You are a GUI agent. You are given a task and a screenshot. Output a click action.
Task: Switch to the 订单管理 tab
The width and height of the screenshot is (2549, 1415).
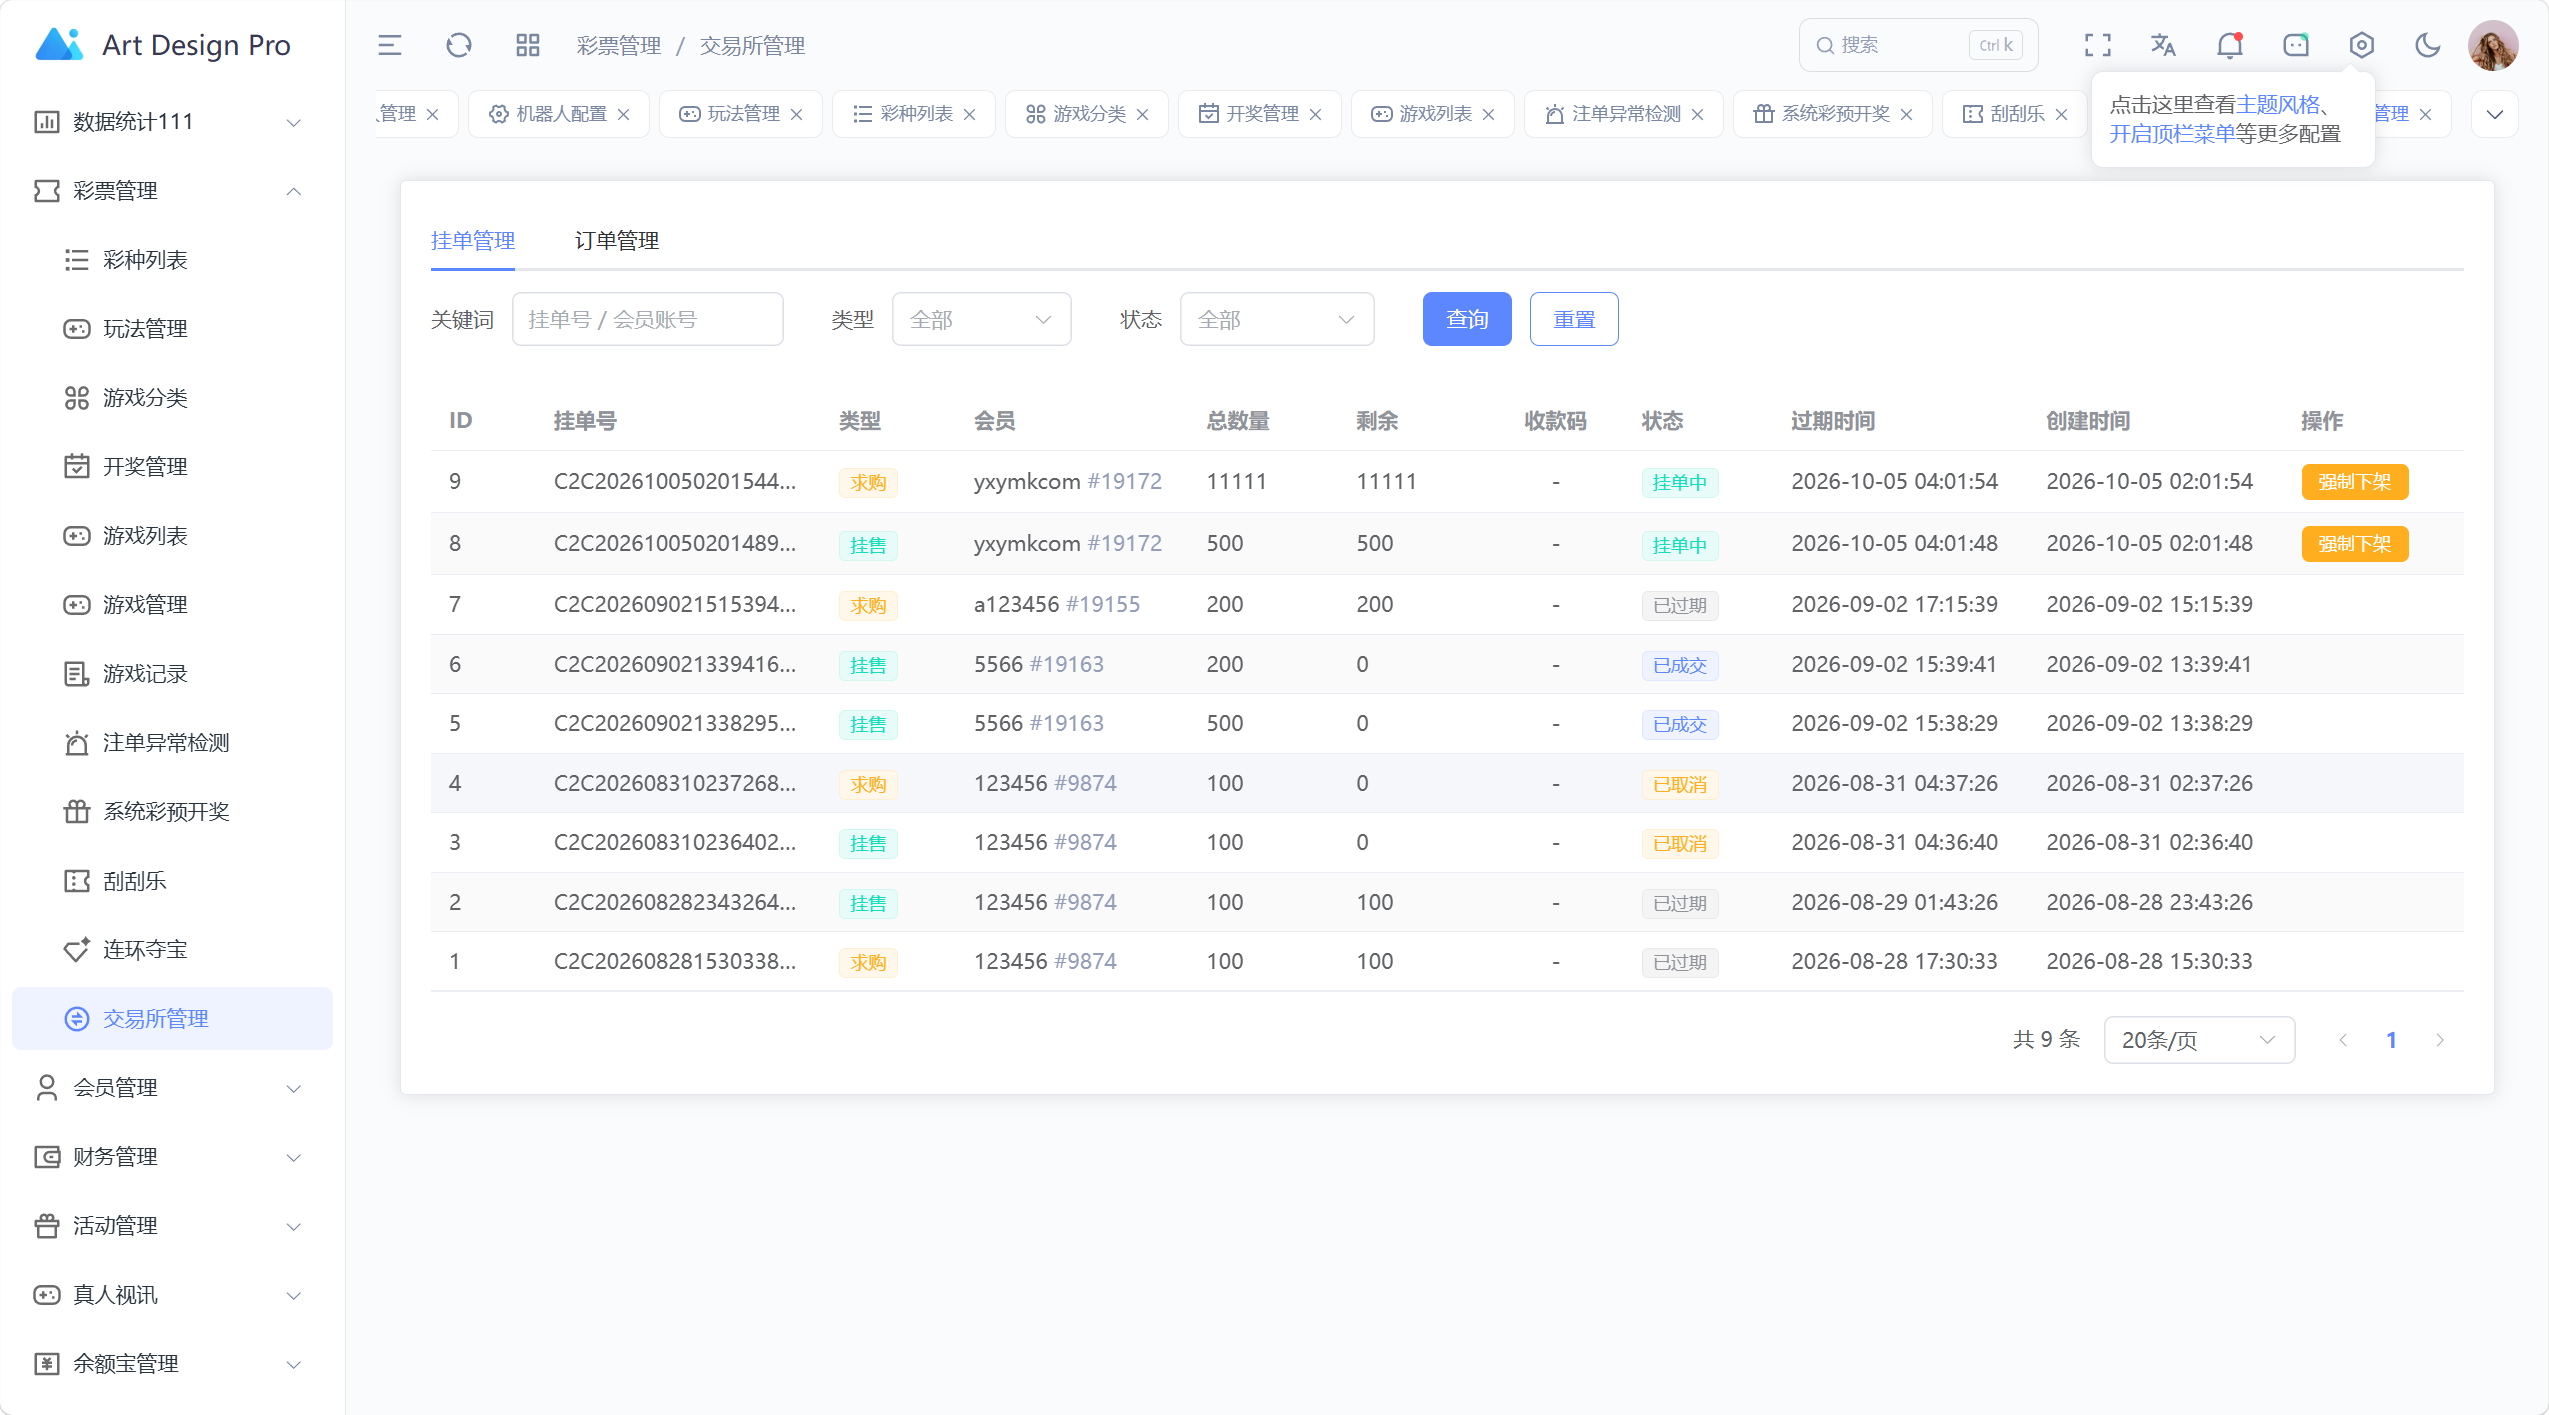tap(616, 241)
